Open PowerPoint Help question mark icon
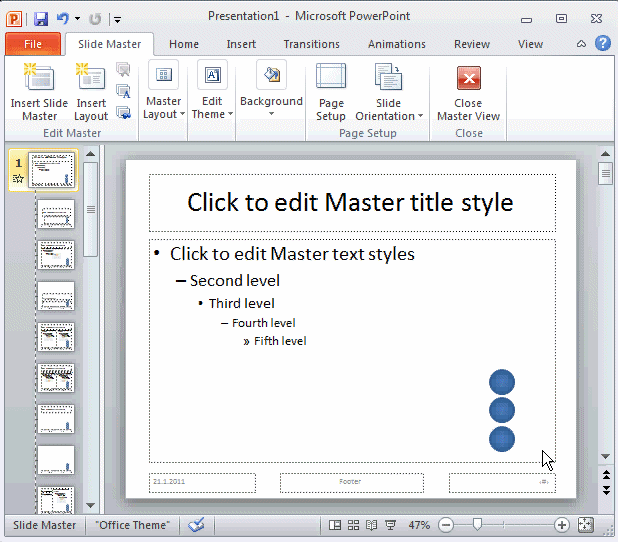The image size is (618, 542). point(603,43)
